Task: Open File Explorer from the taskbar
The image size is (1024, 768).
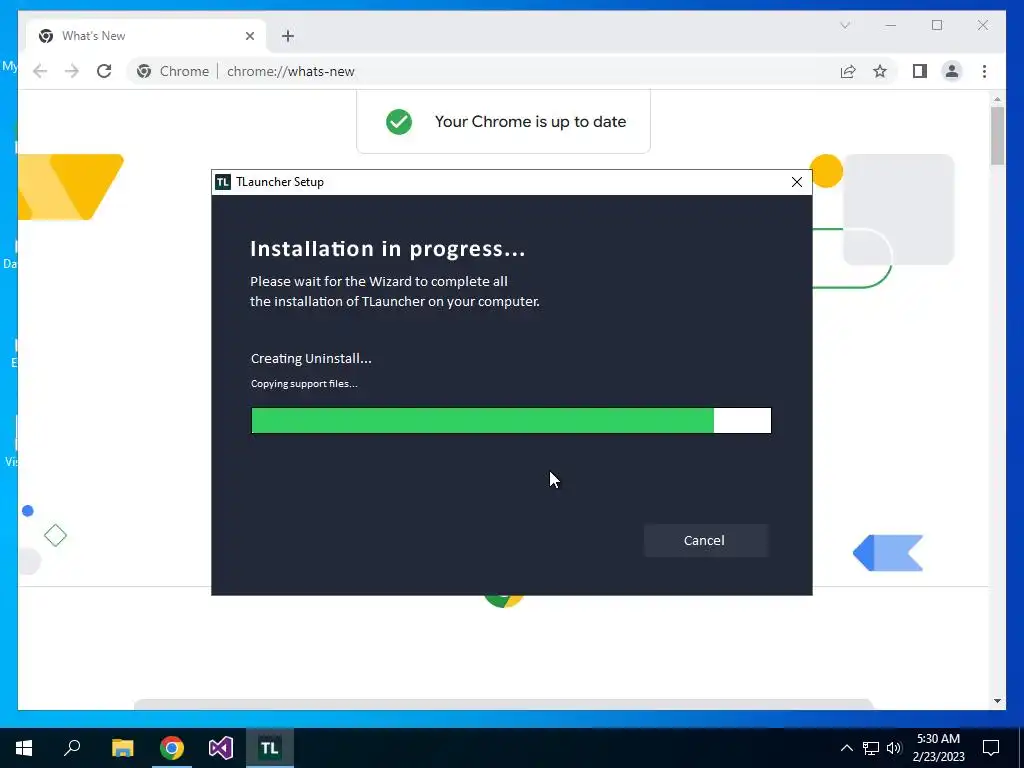Action: point(122,748)
